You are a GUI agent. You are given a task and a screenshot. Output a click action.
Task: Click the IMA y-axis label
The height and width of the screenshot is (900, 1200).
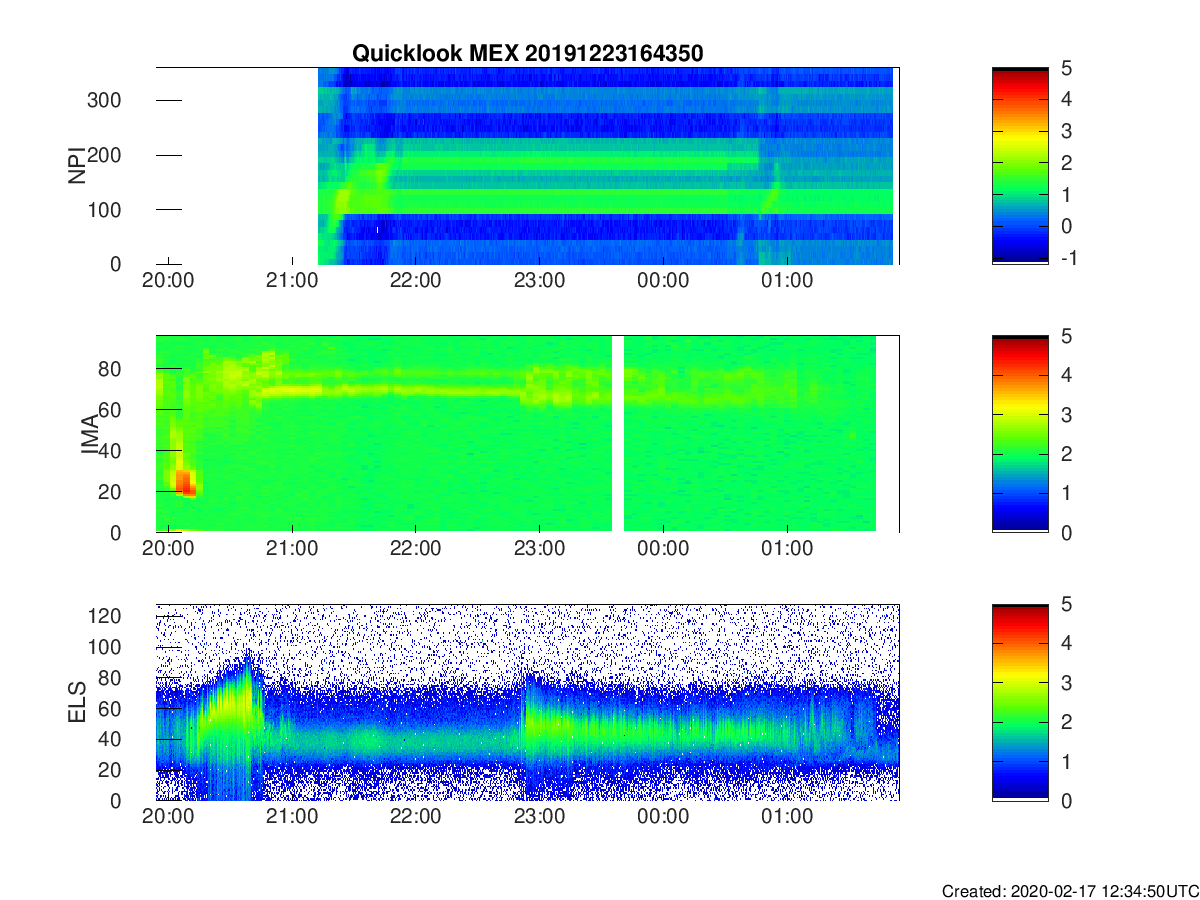tap(90, 435)
